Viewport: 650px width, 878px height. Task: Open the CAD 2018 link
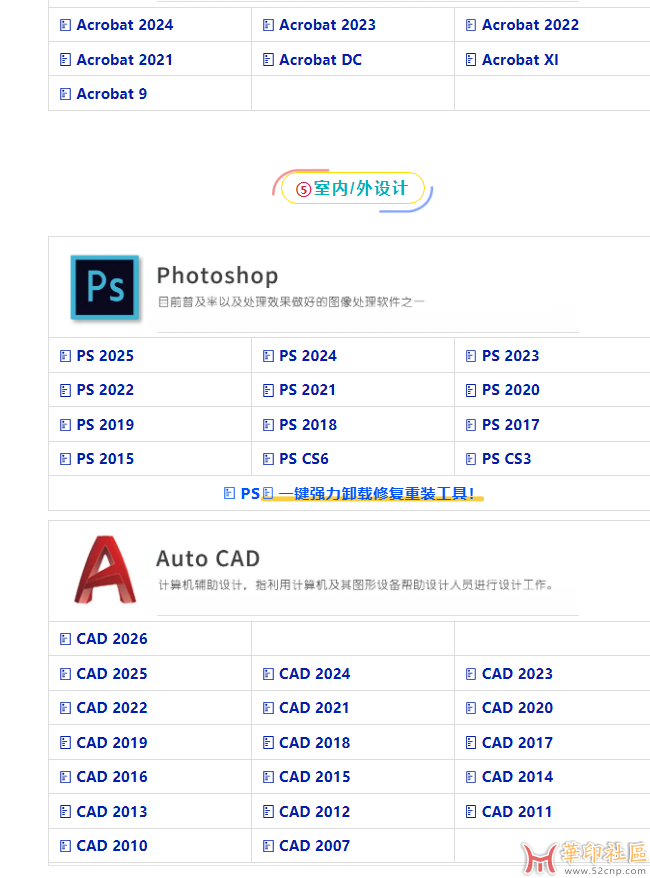[x=314, y=742]
